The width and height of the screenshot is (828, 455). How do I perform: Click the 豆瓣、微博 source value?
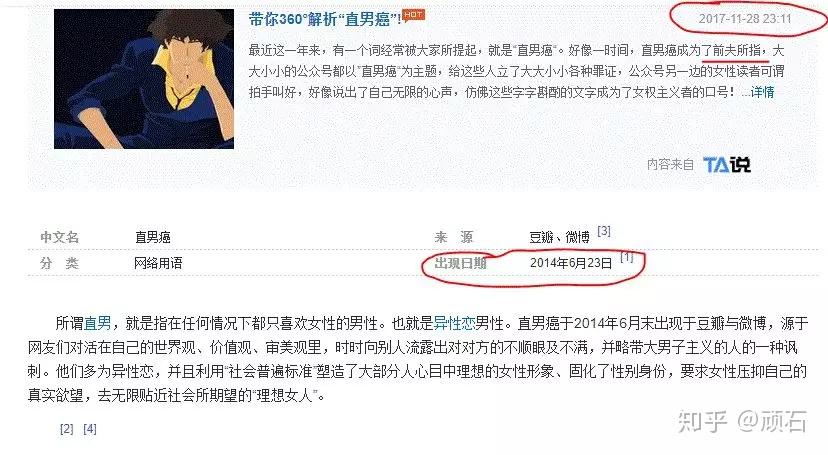tap(560, 238)
